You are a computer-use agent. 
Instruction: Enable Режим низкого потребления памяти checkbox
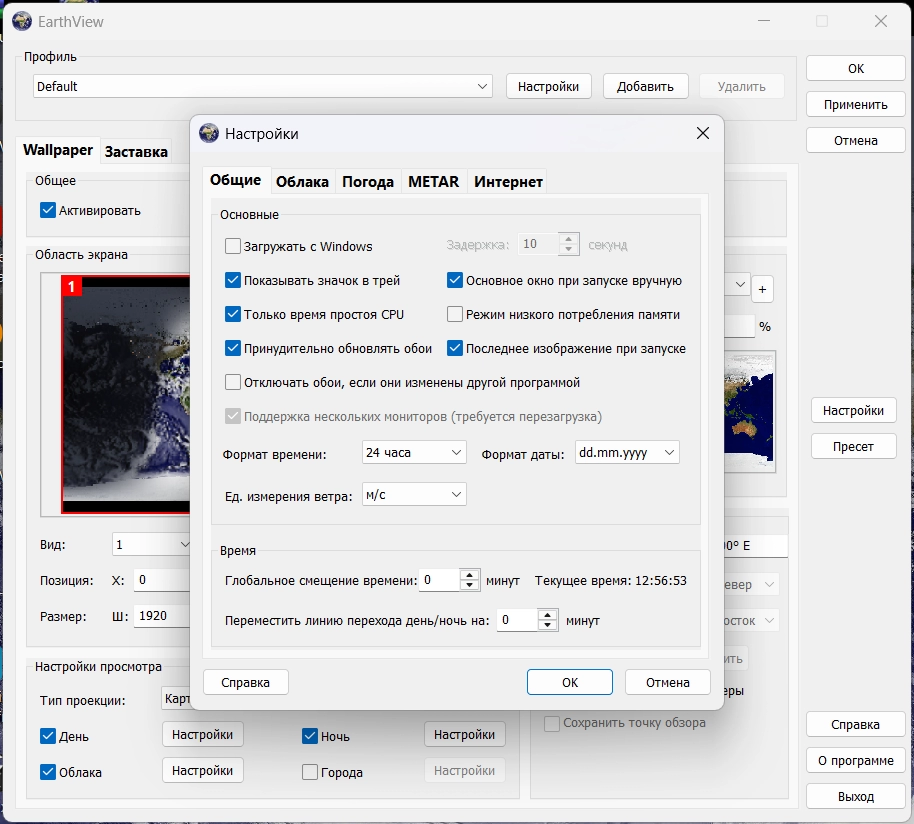click(455, 314)
